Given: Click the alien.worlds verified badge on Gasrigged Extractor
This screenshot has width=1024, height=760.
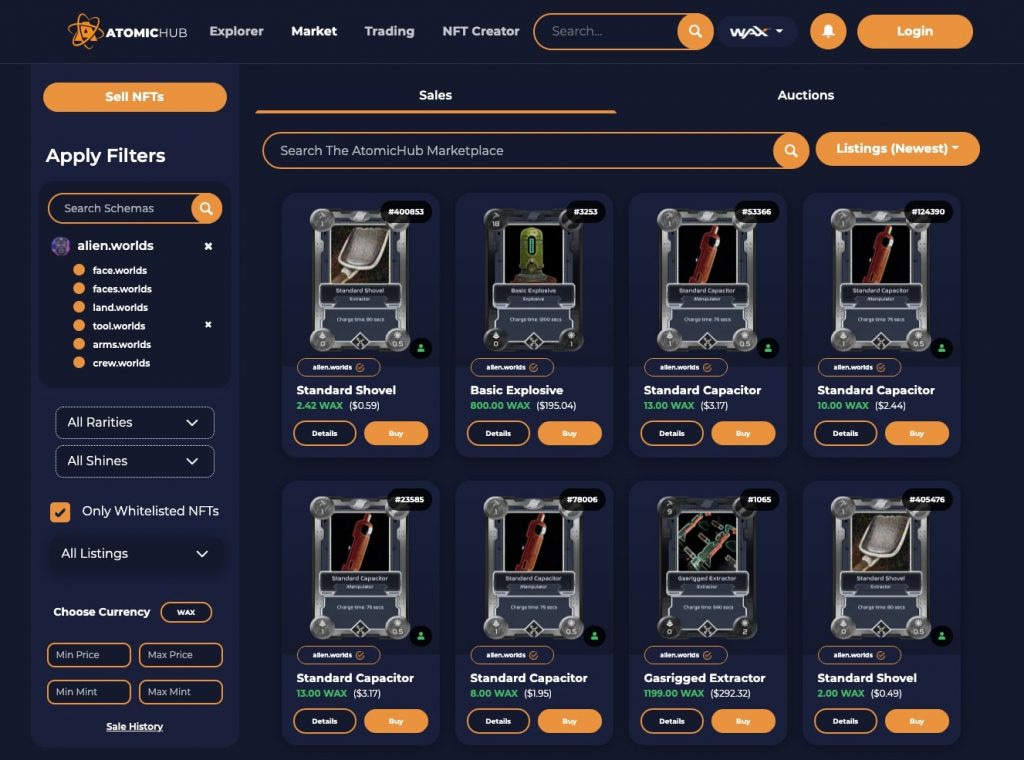Looking at the screenshot, I should tap(686, 655).
